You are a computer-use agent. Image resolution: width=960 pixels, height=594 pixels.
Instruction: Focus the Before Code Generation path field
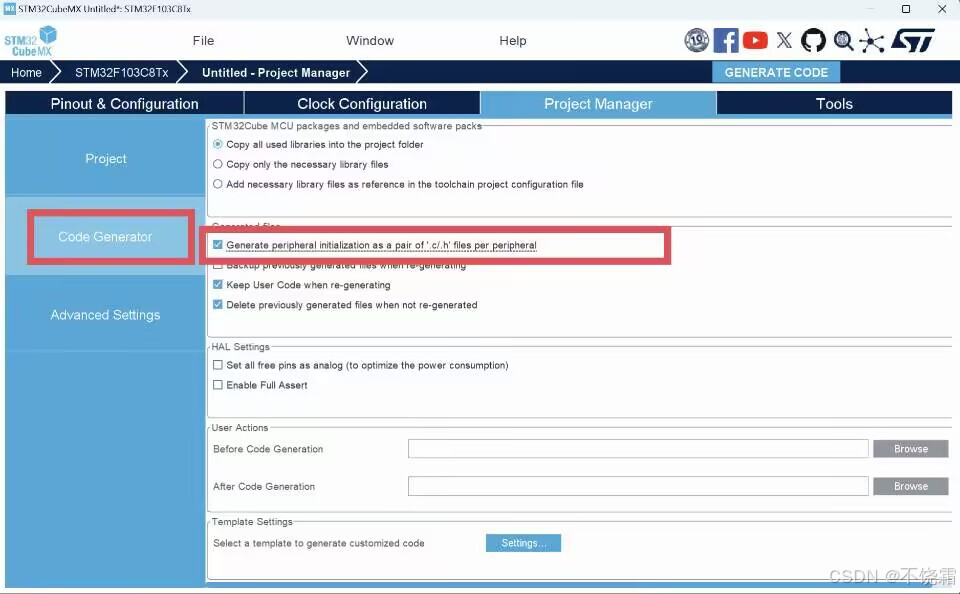click(x=638, y=449)
